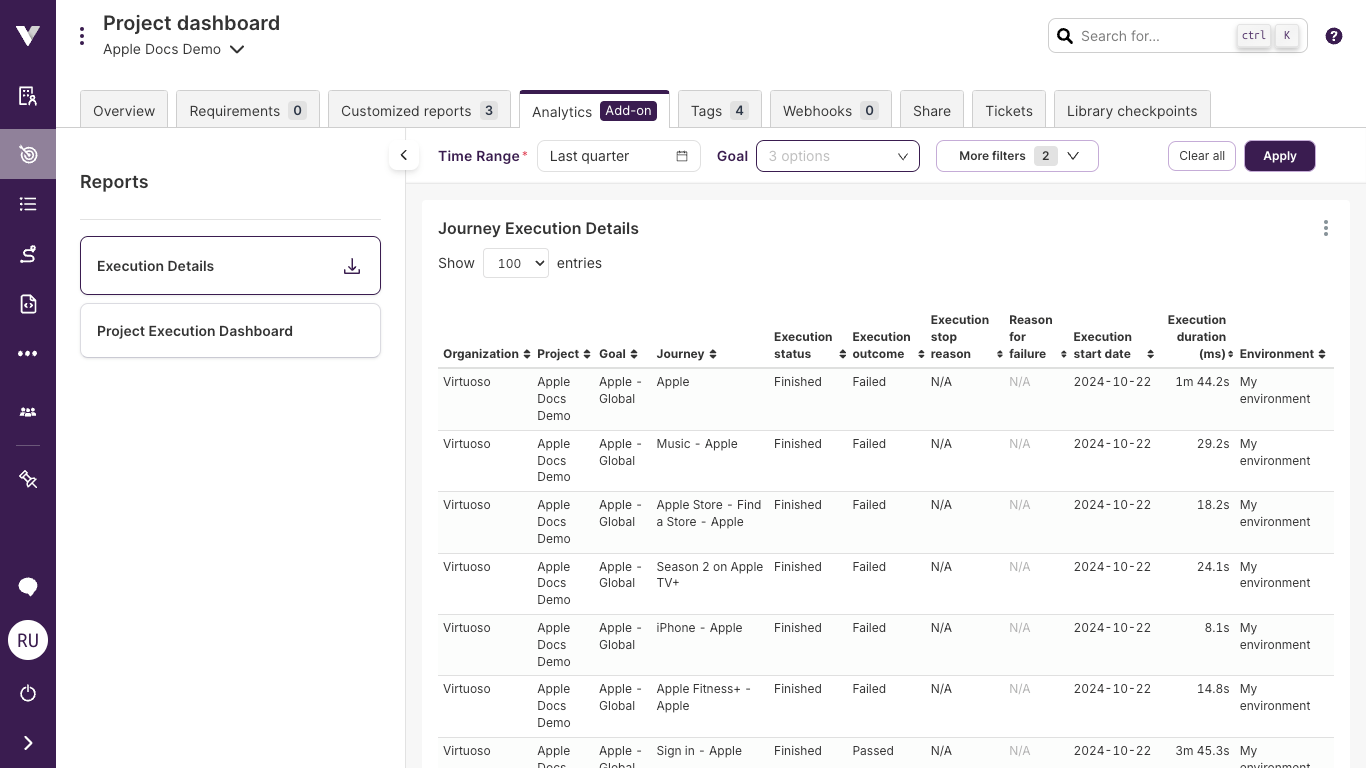Sort by the Goal column
Image resolution: width=1366 pixels, height=768 pixels.
(x=619, y=354)
